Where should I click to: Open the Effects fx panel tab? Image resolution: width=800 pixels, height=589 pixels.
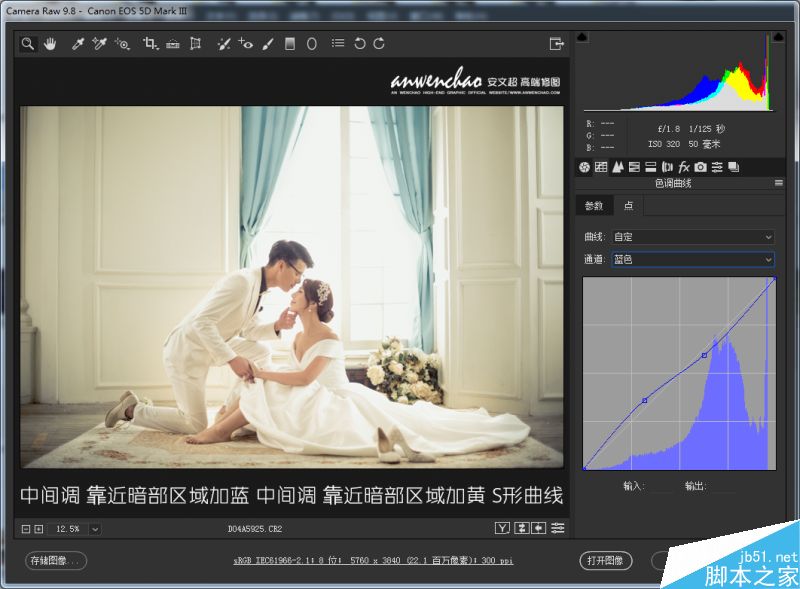pos(684,167)
